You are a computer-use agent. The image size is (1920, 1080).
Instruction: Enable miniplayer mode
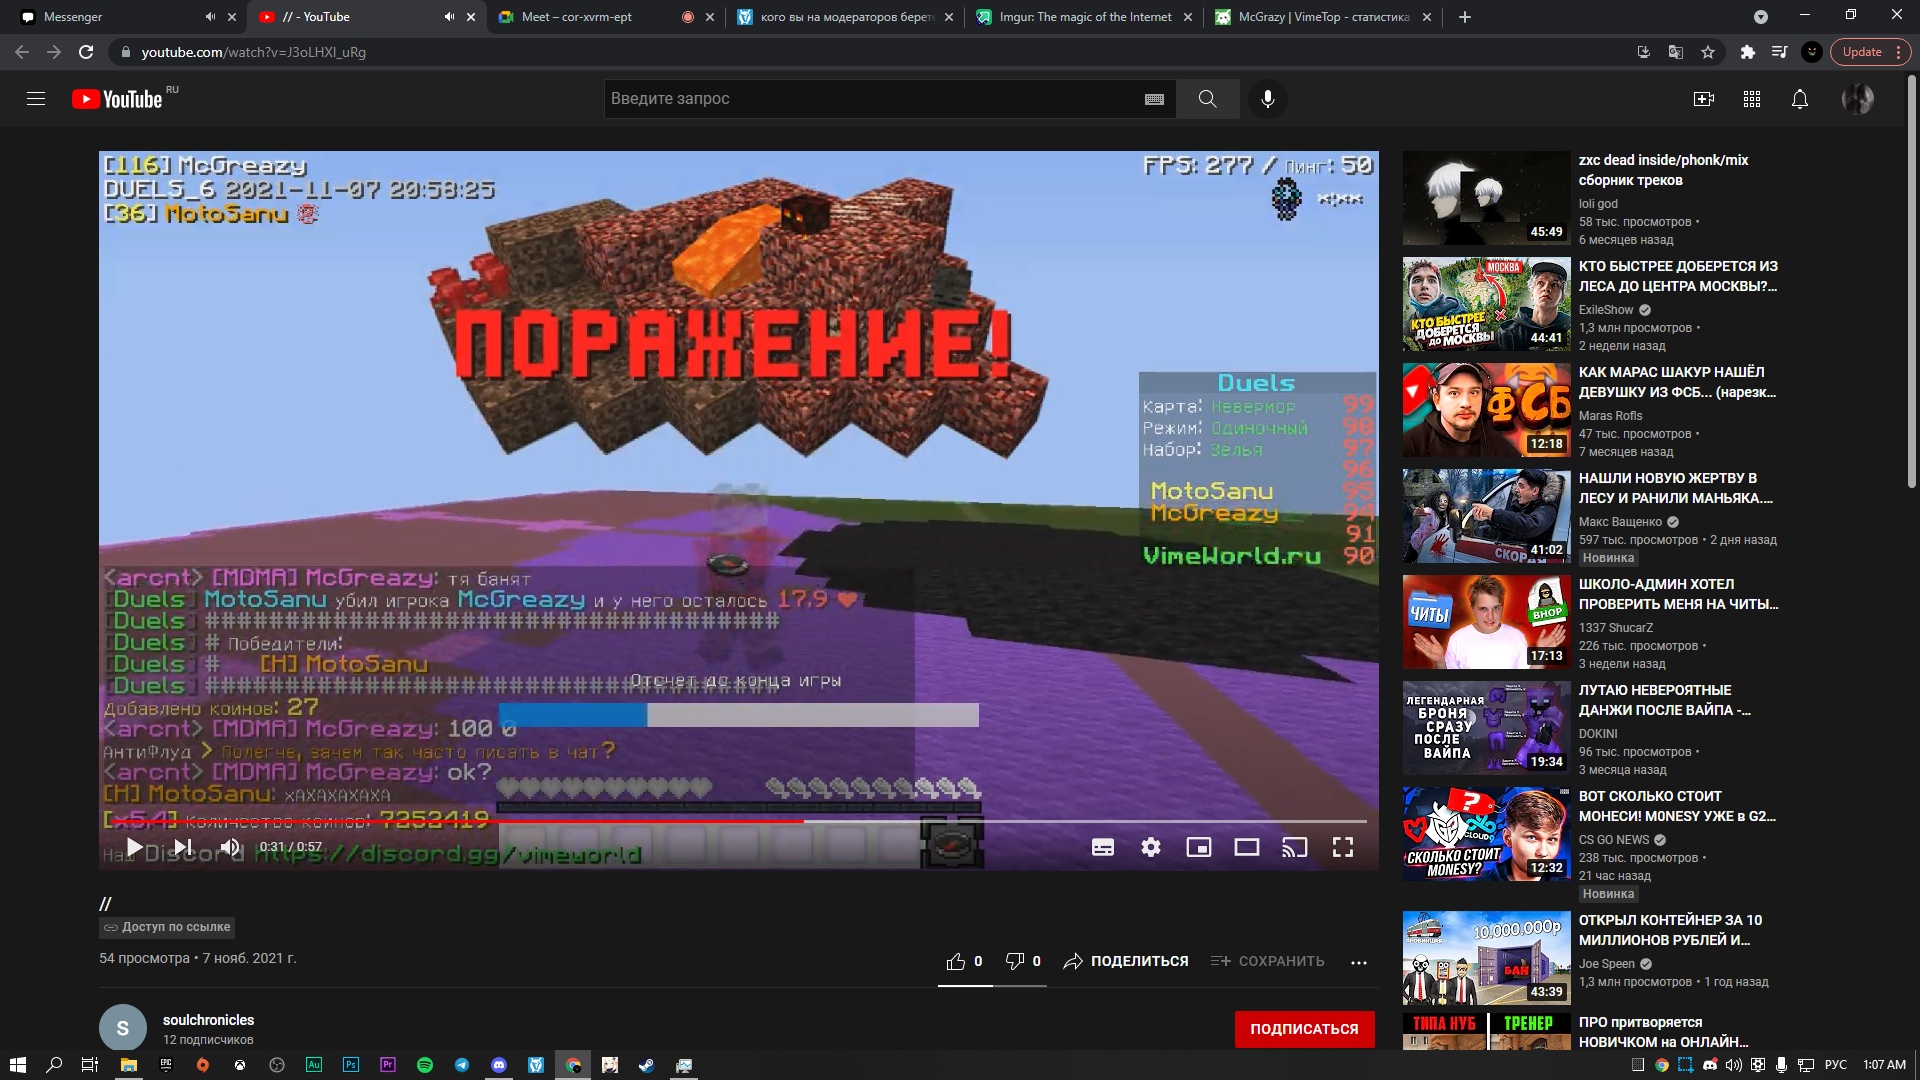1198,848
